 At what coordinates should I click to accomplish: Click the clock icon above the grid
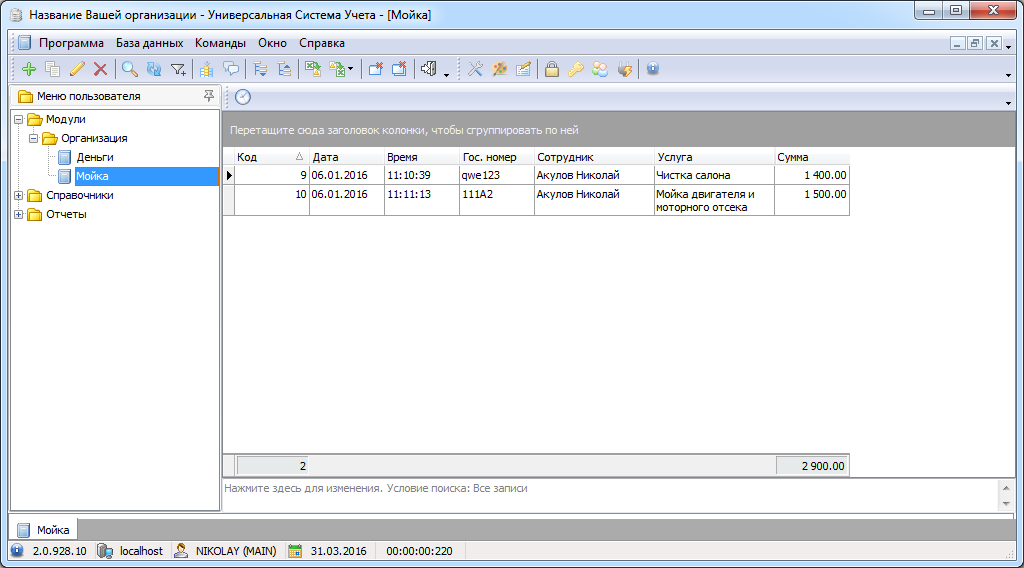243,97
